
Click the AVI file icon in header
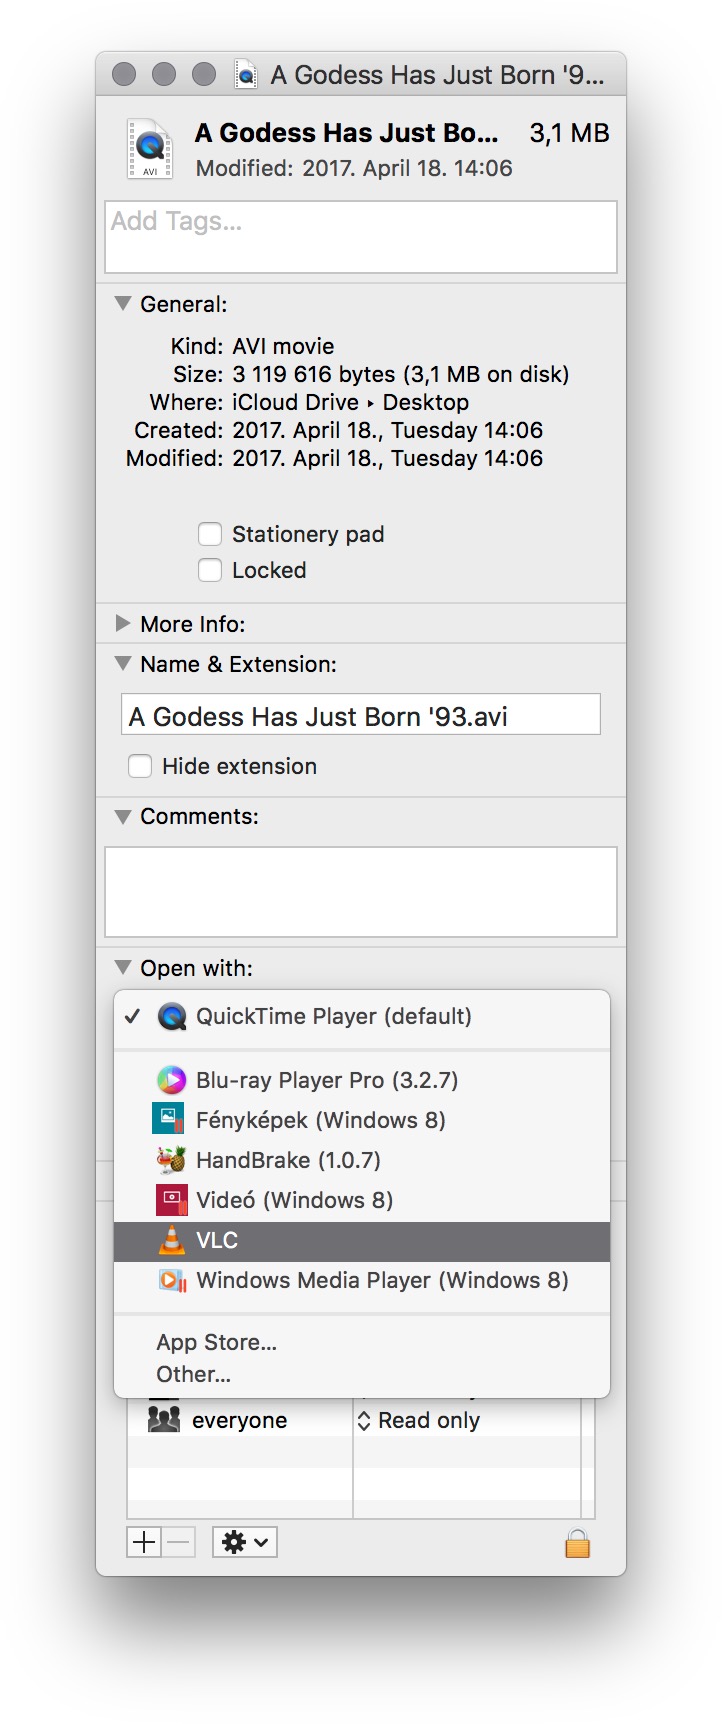pos(150,149)
